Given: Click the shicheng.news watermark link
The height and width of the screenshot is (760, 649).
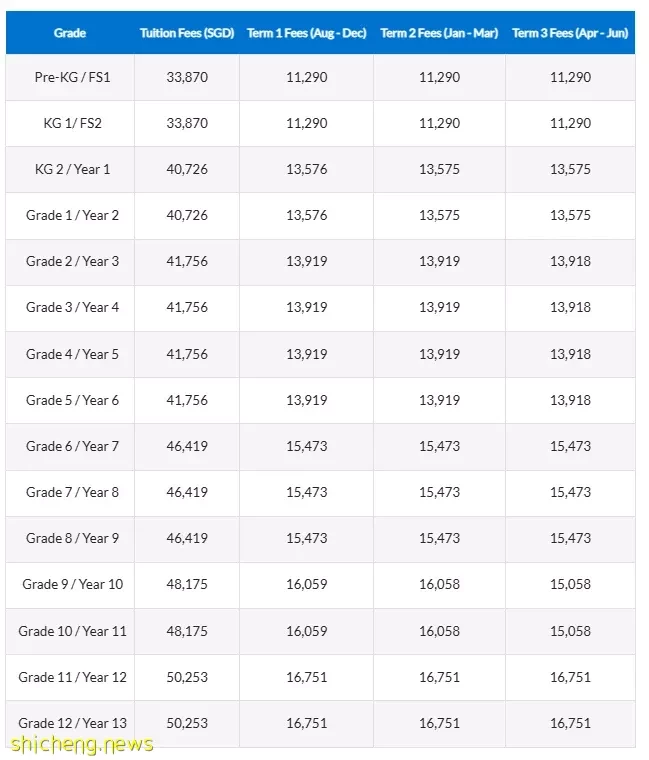Looking at the screenshot, I should (x=82, y=744).
